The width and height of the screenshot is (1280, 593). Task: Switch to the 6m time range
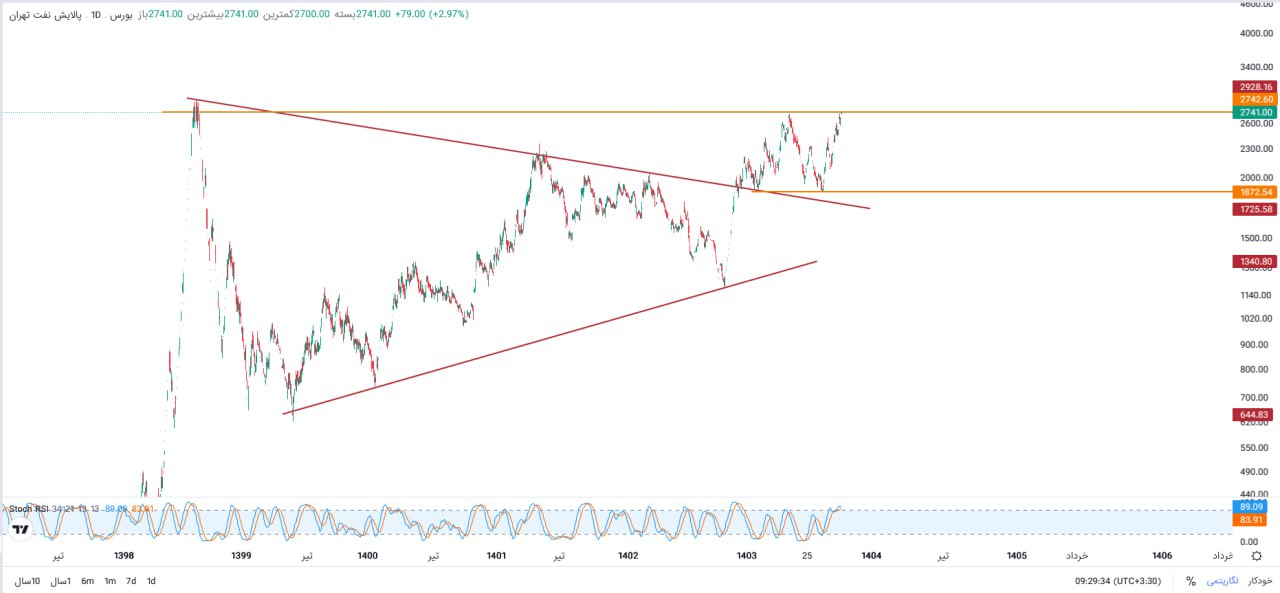(88, 581)
